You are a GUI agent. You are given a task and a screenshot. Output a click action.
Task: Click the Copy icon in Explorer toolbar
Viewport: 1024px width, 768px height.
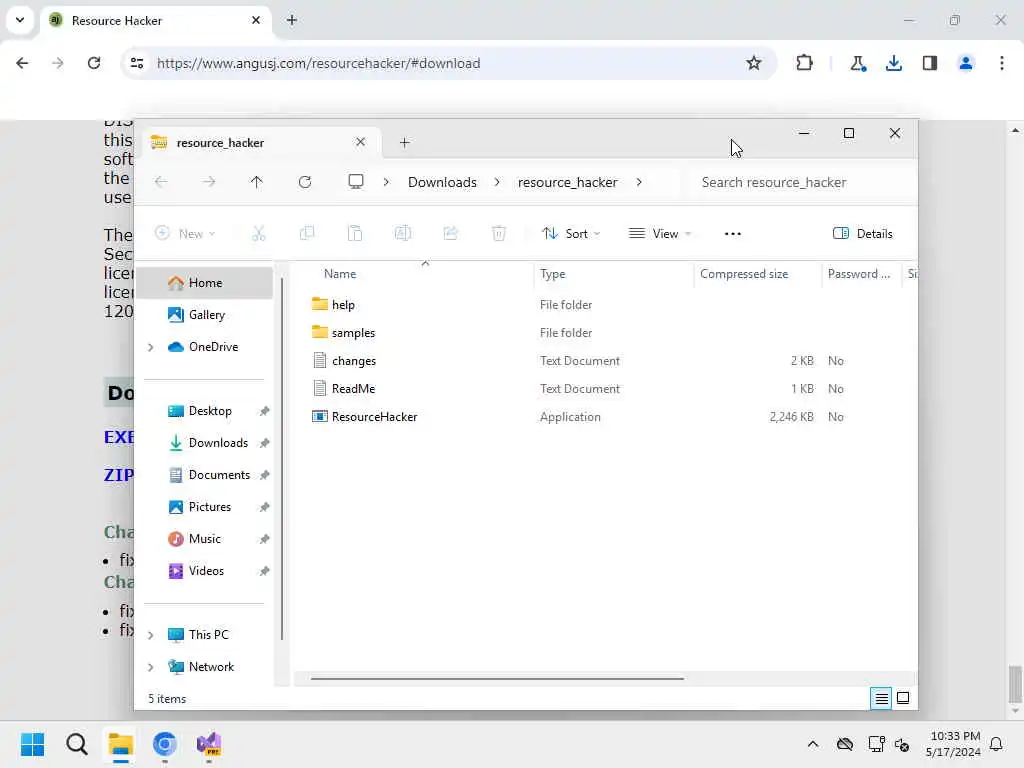pos(307,234)
